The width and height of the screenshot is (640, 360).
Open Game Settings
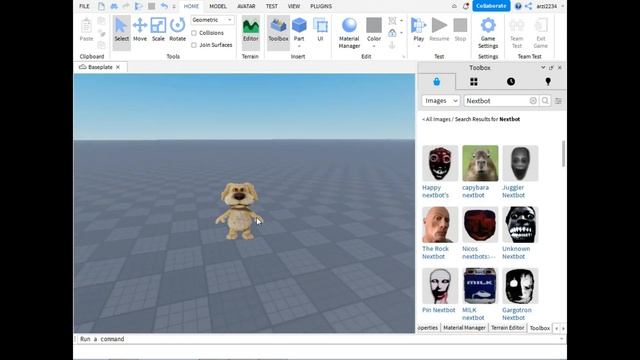point(488,33)
